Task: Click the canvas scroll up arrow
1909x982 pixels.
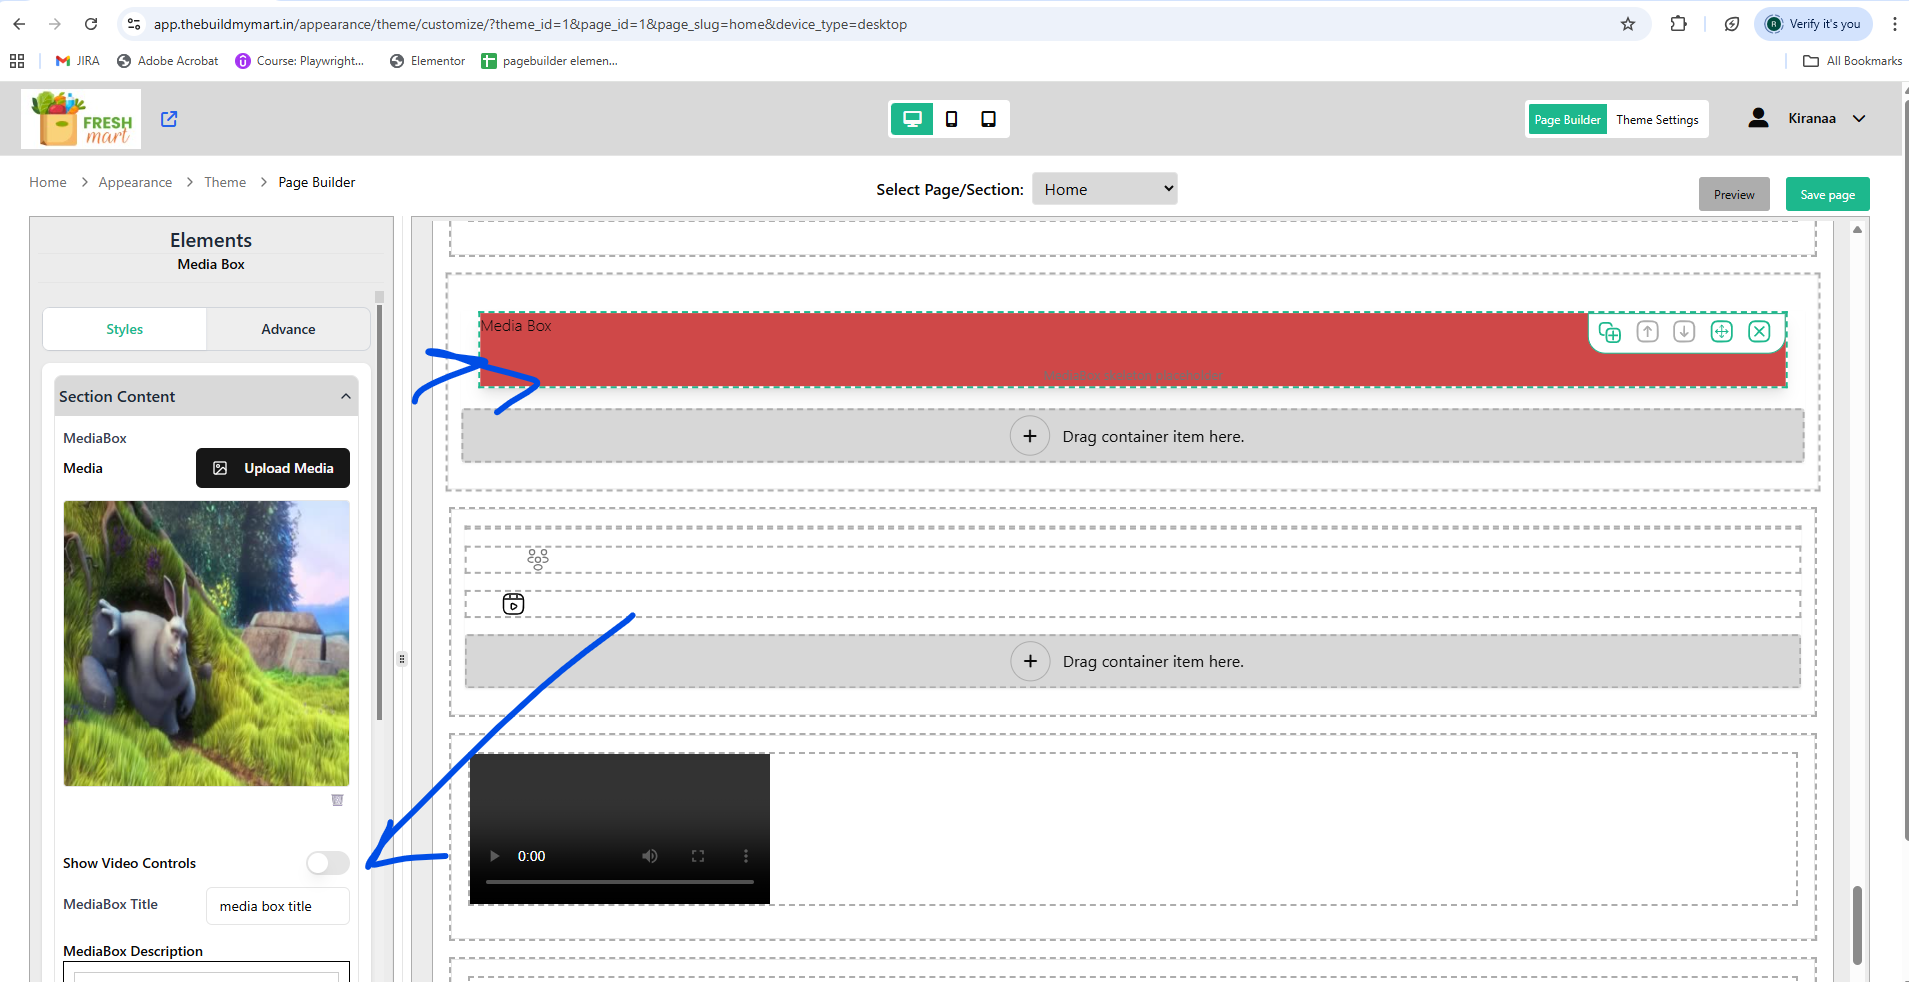Action: coord(1857,230)
